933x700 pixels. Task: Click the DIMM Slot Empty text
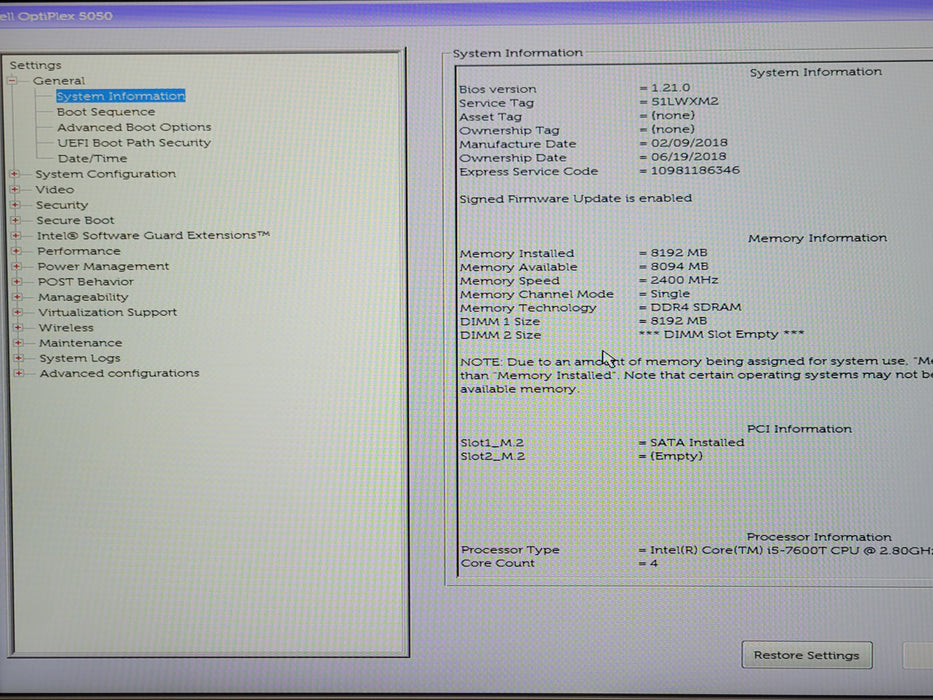(x=721, y=334)
